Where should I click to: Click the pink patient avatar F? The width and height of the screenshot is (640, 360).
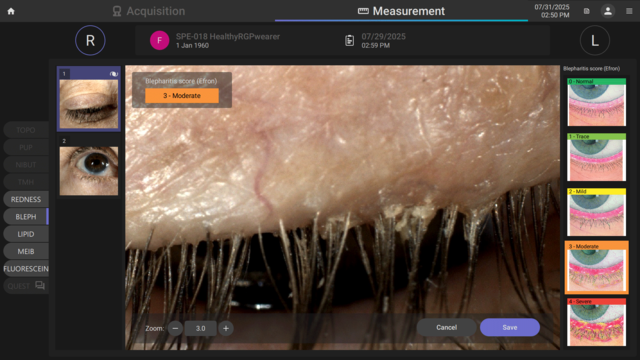tap(159, 40)
